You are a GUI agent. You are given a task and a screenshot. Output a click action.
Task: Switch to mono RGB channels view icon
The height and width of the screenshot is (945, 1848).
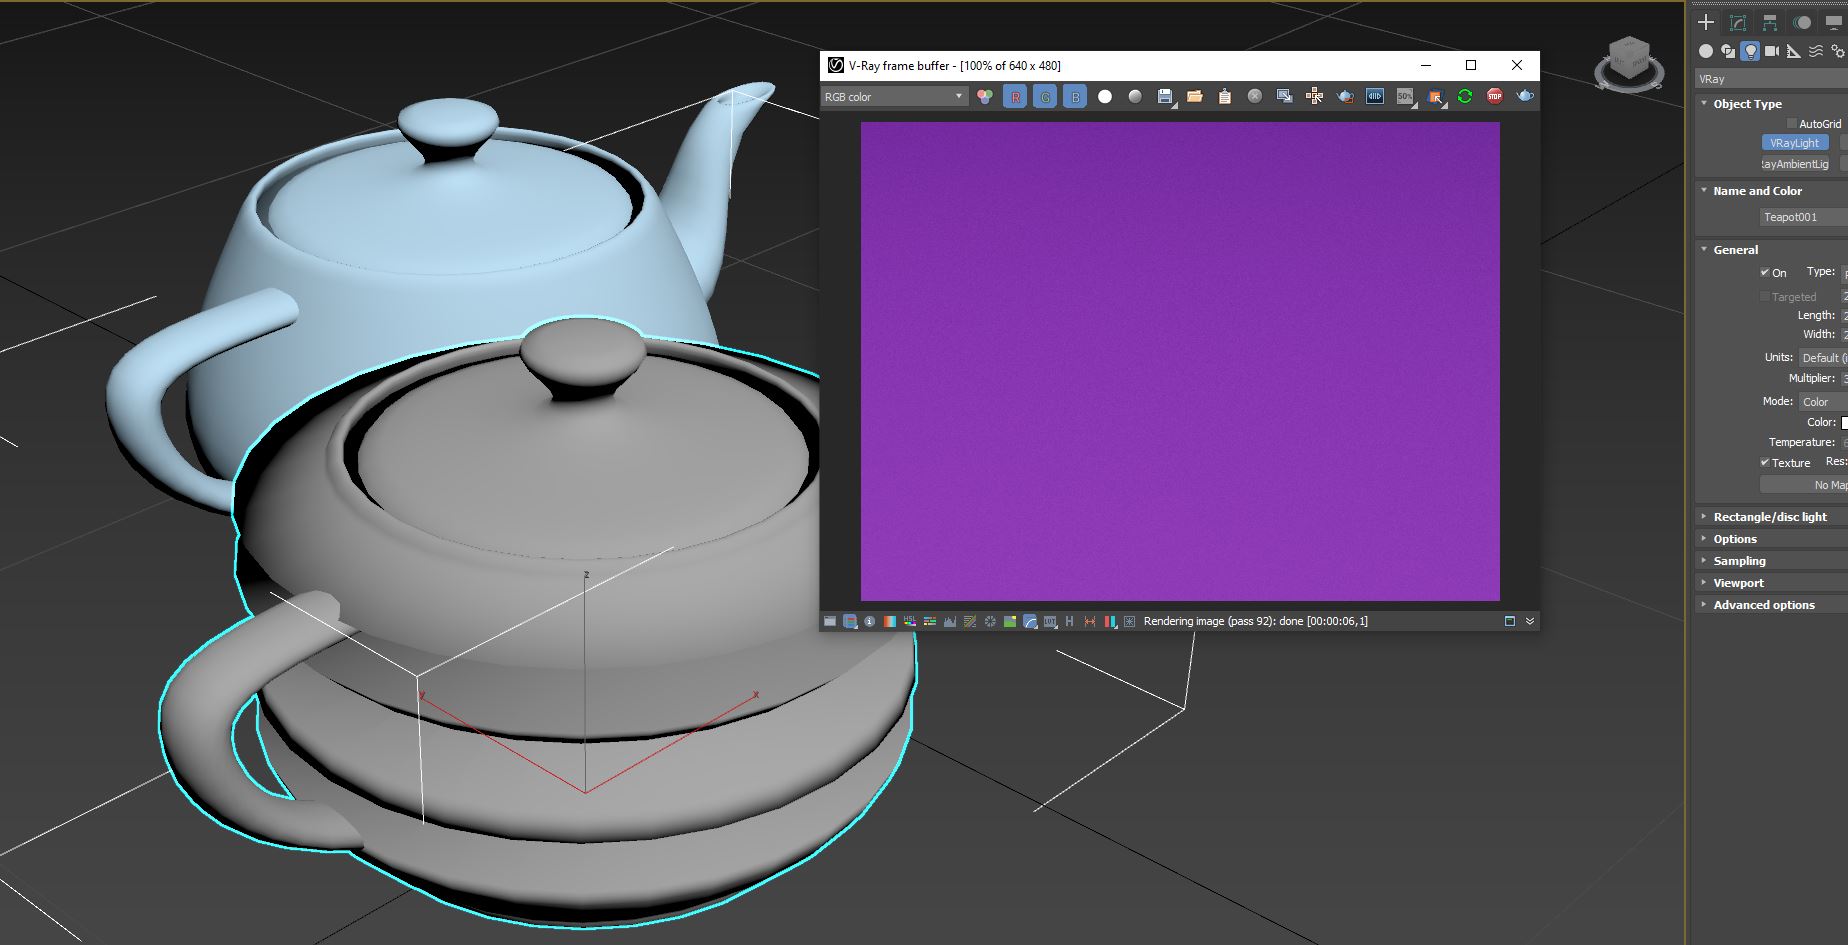pos(985,96)
